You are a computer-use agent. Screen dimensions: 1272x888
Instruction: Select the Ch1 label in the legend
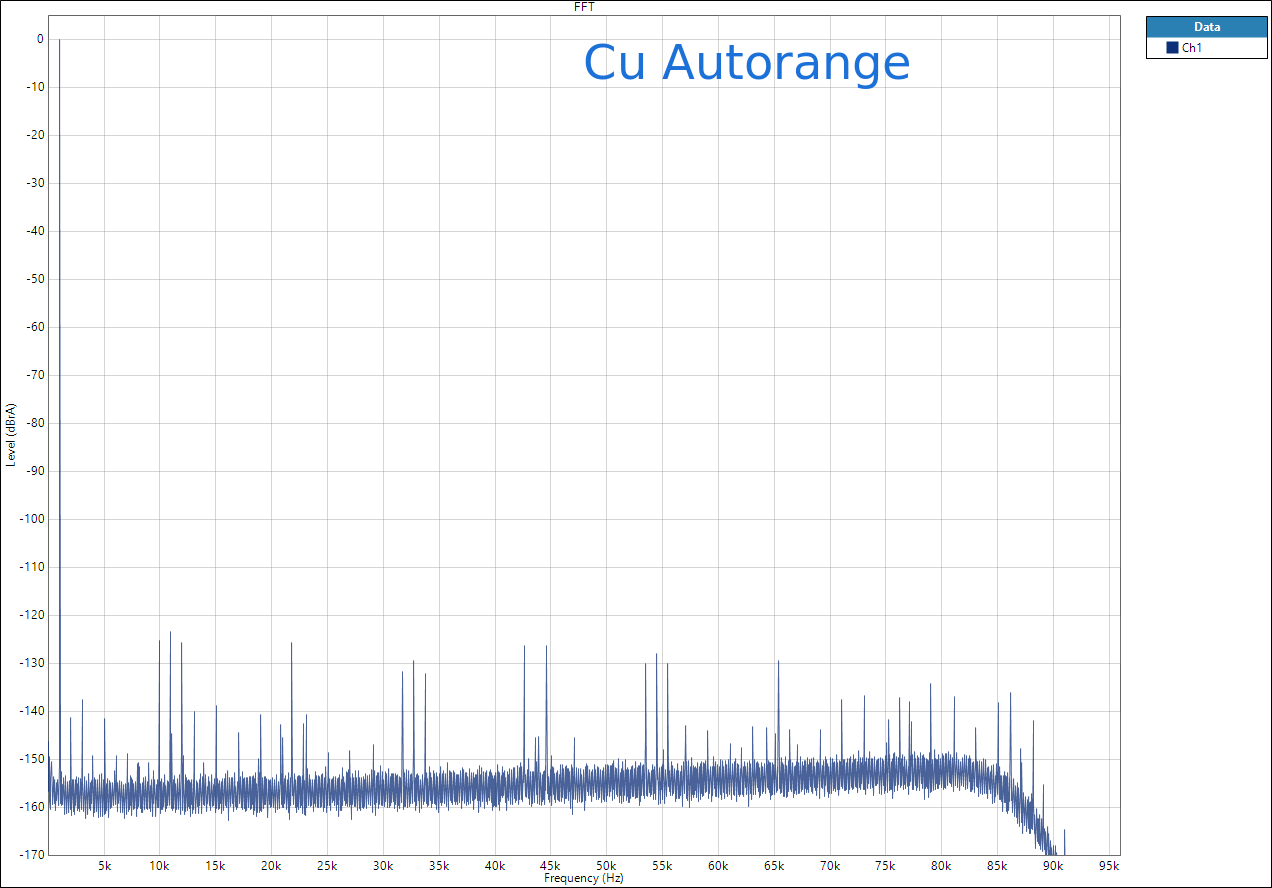pos(1191,48)
